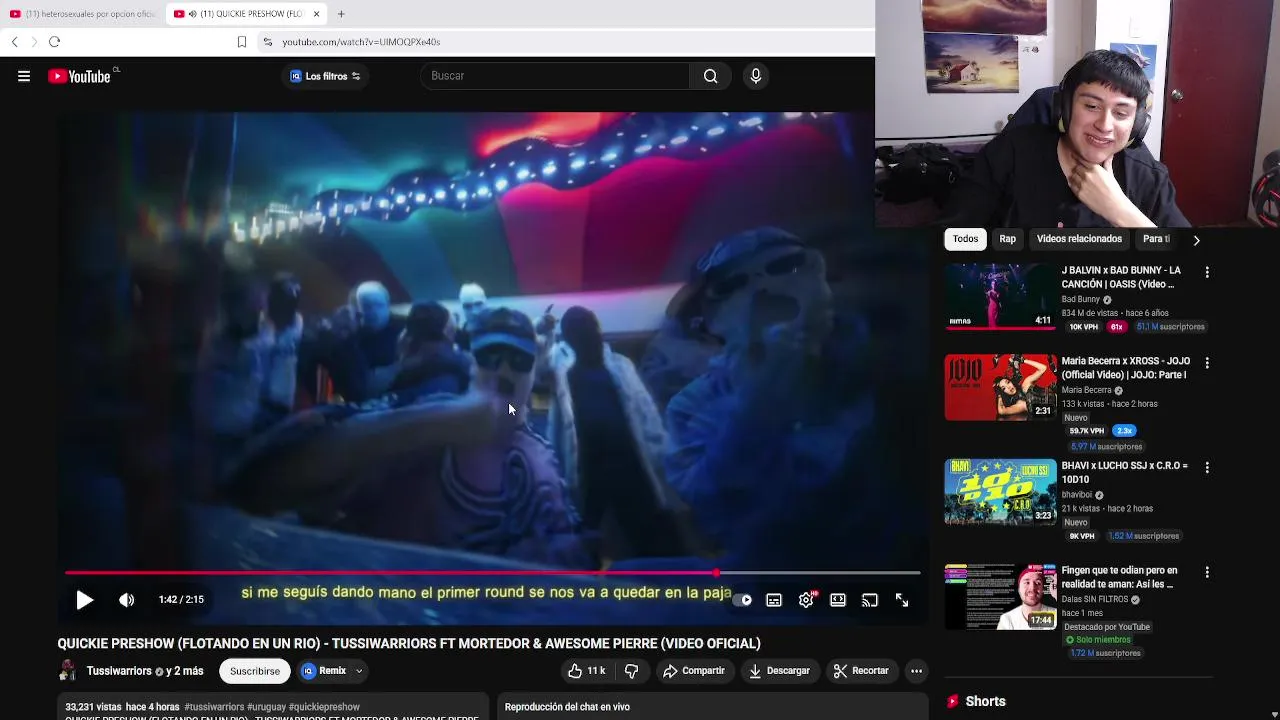
Task: Open the Bad Bunny channel name
Action: click(x=1080, y=299)
